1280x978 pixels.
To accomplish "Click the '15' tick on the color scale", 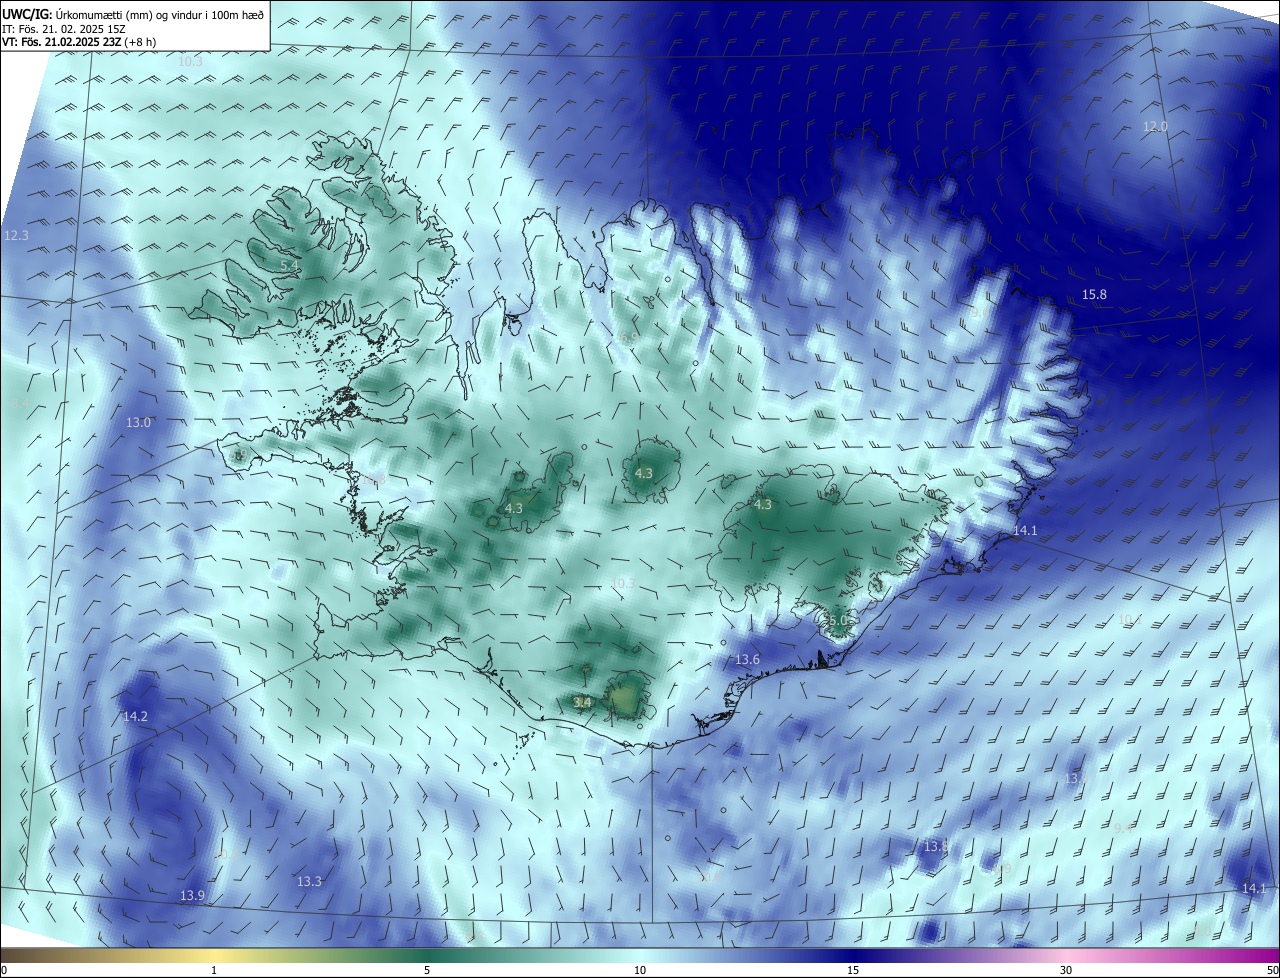I will click(853, 970).
